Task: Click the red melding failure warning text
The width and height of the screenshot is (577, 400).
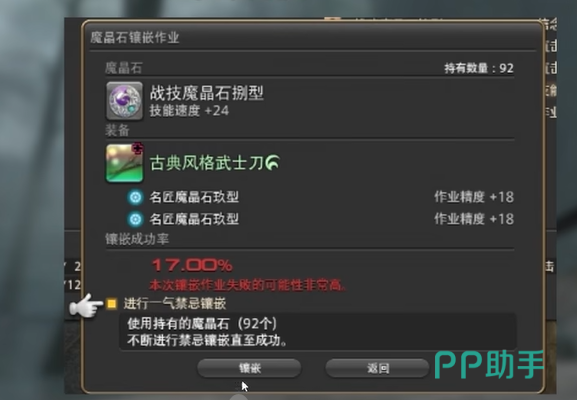Action: point(247,285)
